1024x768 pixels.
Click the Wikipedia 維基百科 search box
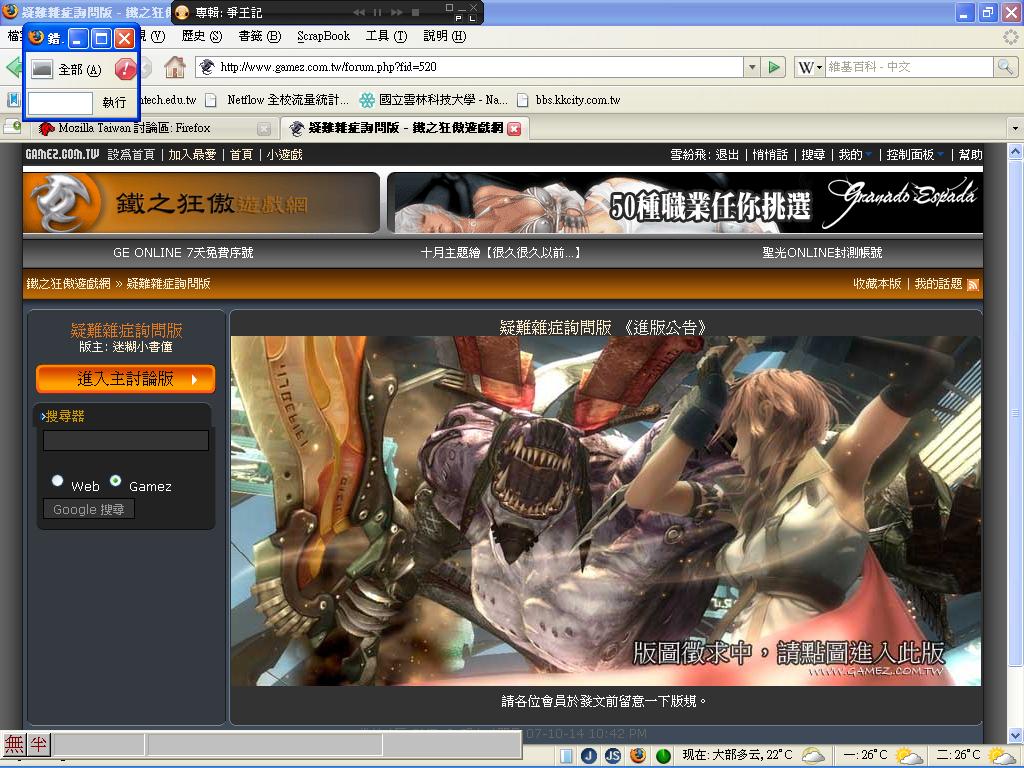point(908,67)
